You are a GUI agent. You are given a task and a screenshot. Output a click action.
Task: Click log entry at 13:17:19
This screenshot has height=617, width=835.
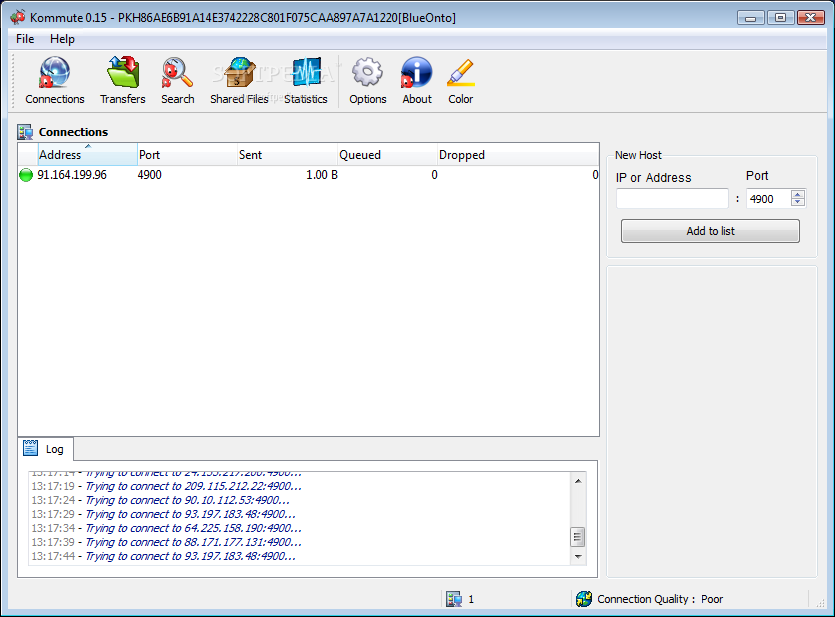[166, 486]
